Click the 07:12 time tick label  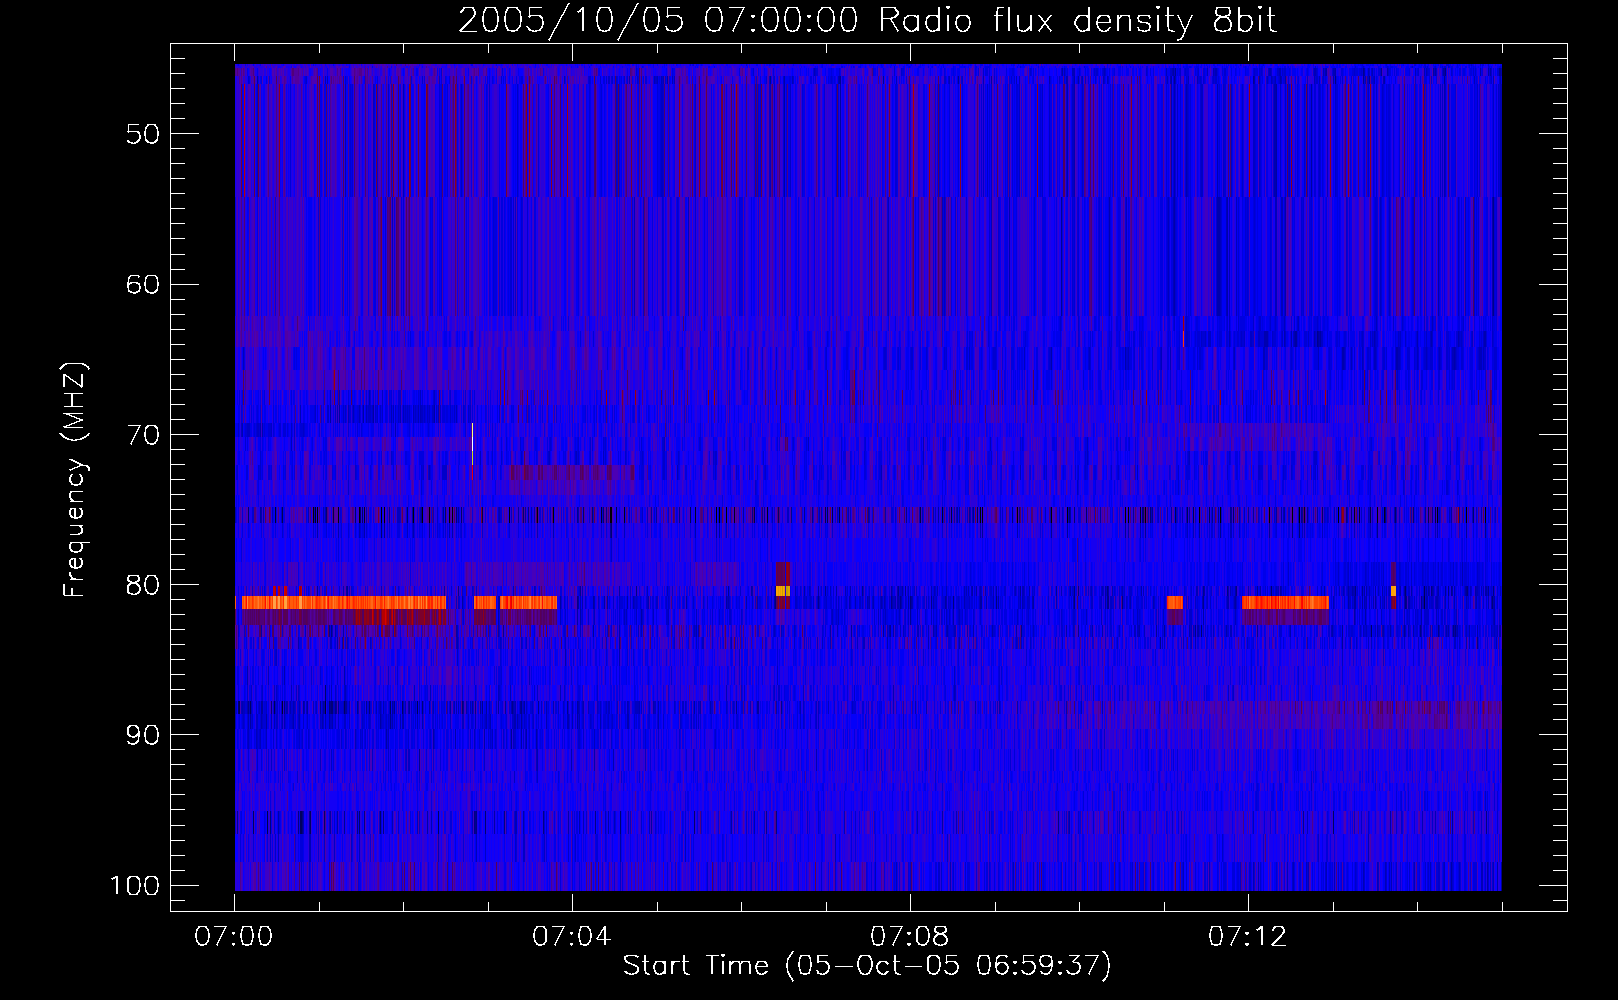coord(1248,937)
